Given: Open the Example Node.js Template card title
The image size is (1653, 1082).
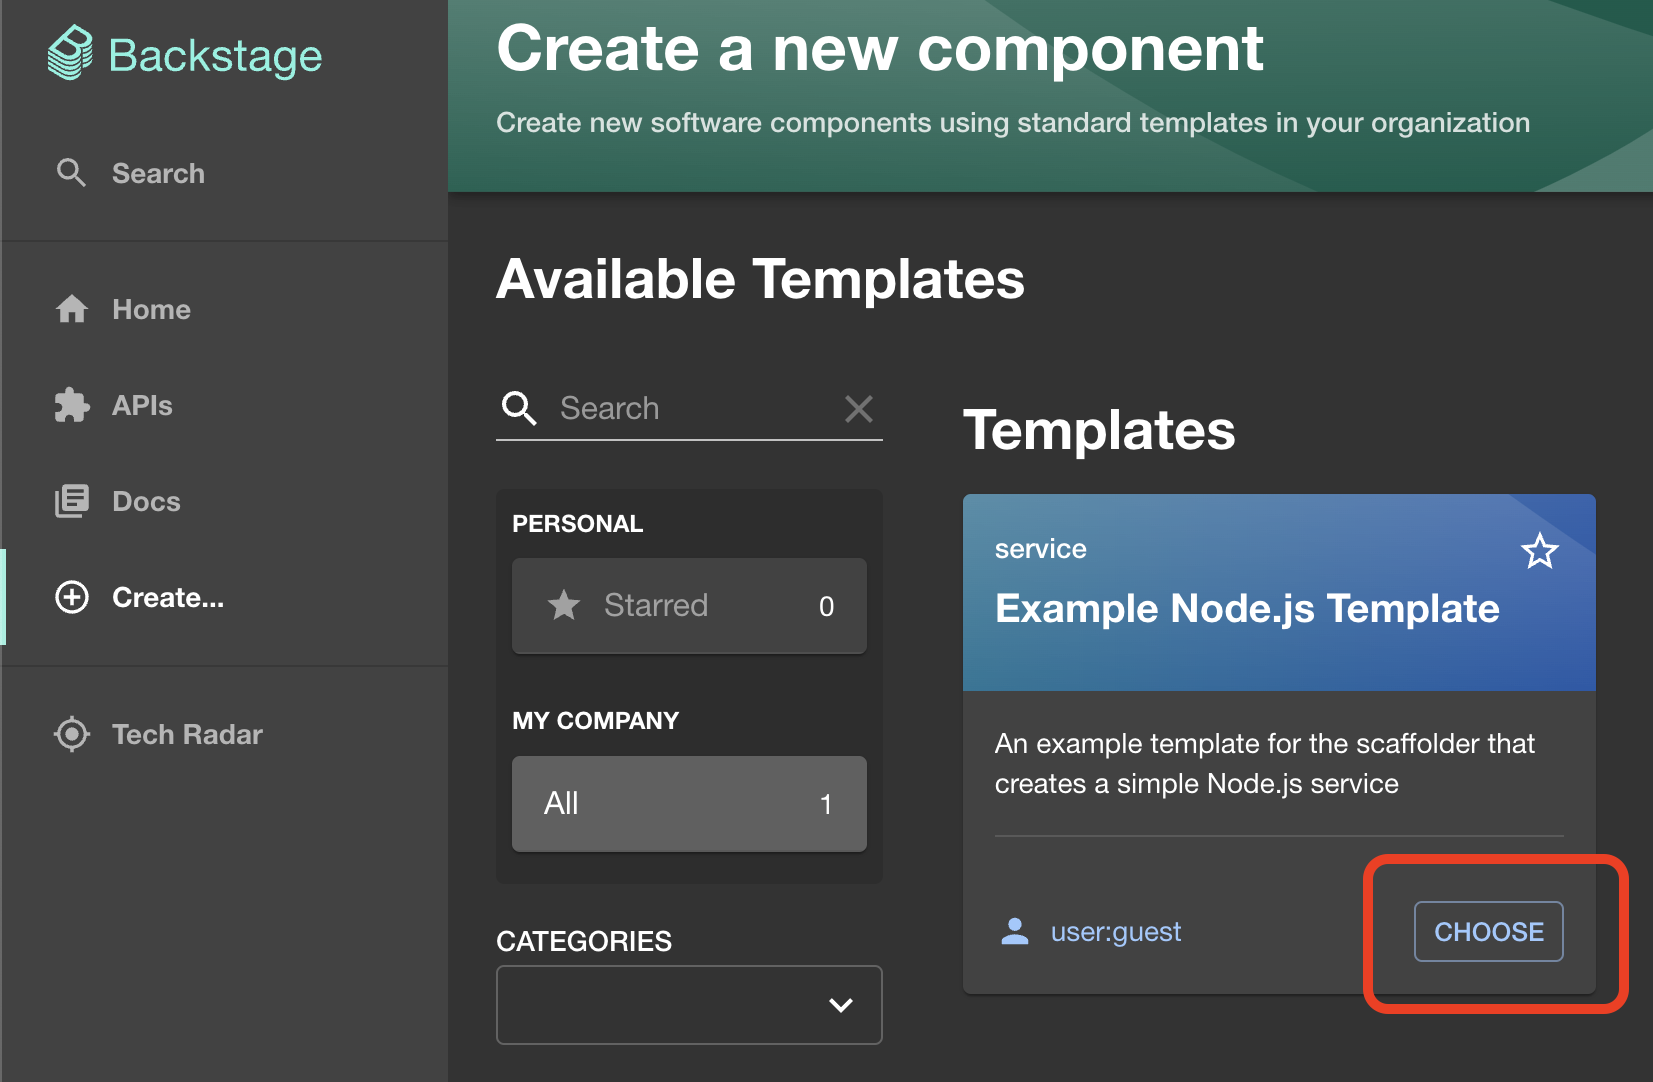Looking at the screenshot, I should [x=1247, y=609].
